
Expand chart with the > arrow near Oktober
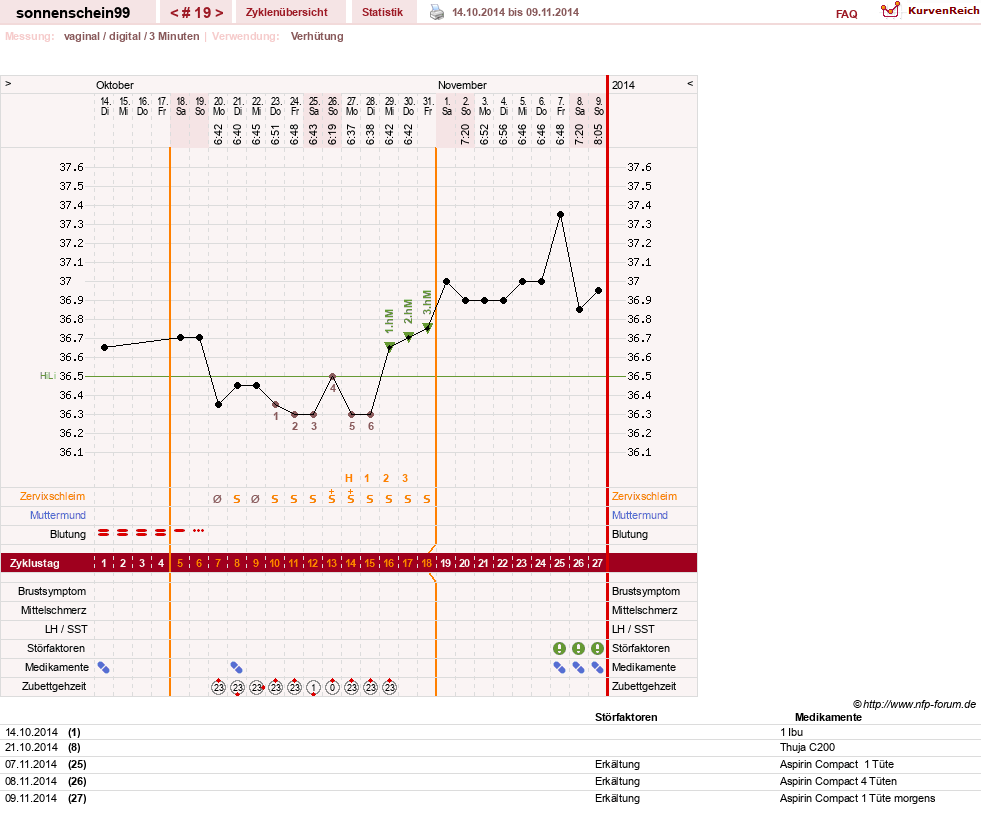[x=8, y=83]
